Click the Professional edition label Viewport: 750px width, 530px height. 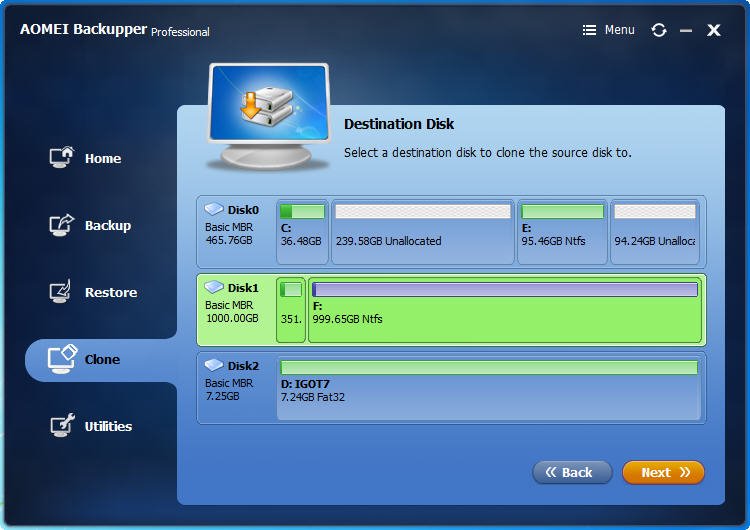click(180, 32)
